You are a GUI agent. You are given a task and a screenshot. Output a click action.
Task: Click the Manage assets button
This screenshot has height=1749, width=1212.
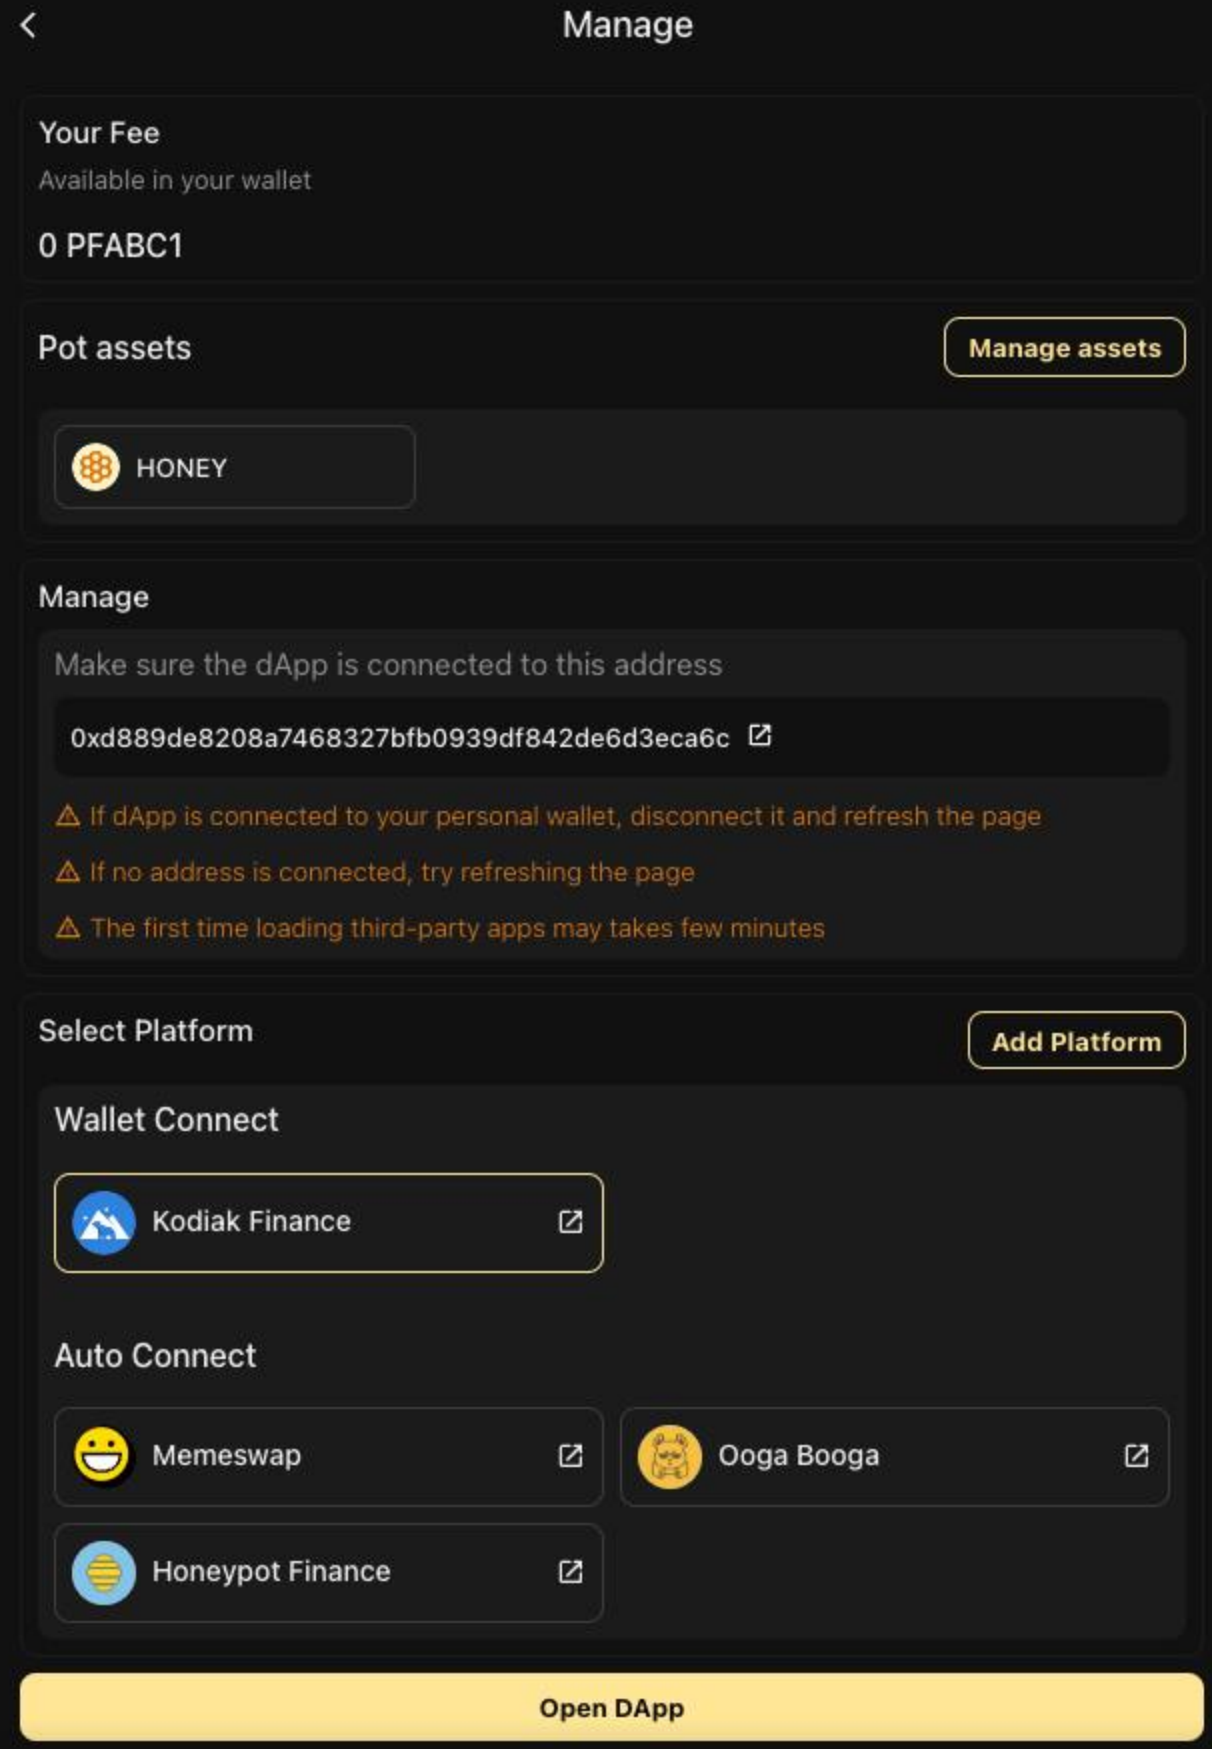click(1064, 348)
